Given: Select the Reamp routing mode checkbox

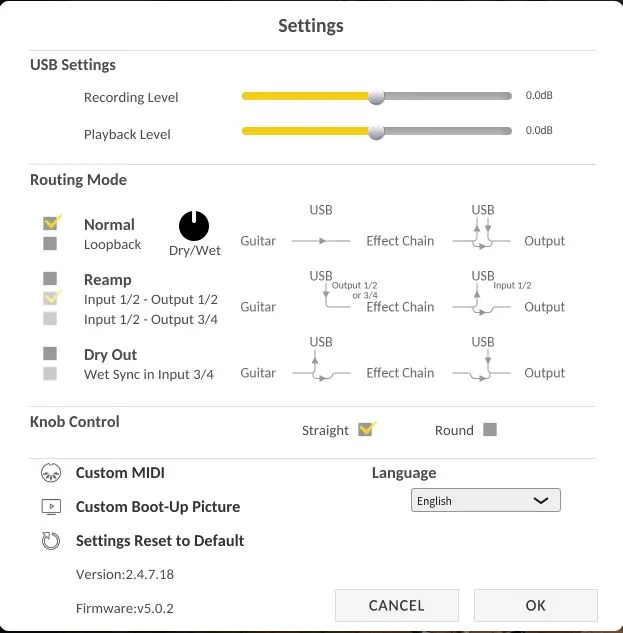Looking at the screenshot, I should pyautogui.click(x=50, y=278).
